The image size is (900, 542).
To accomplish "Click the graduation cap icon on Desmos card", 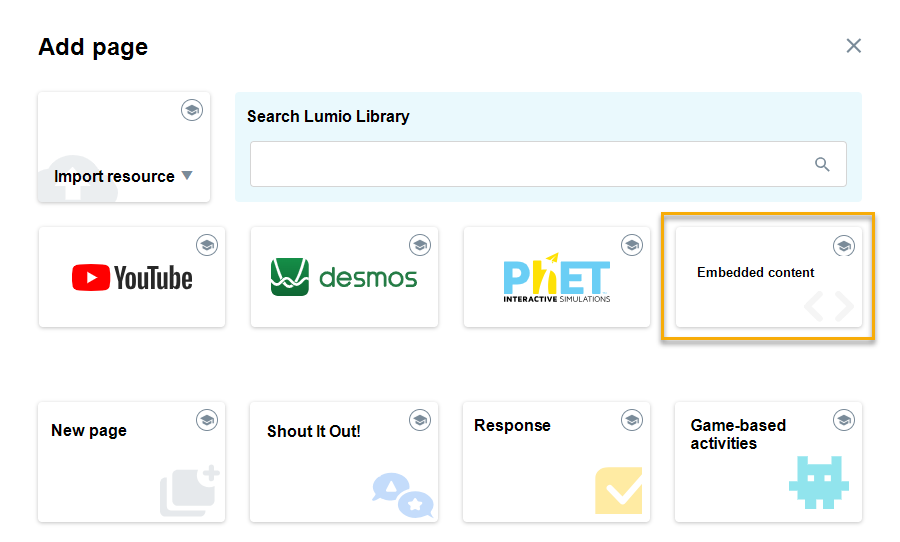I will coord(420,245).
